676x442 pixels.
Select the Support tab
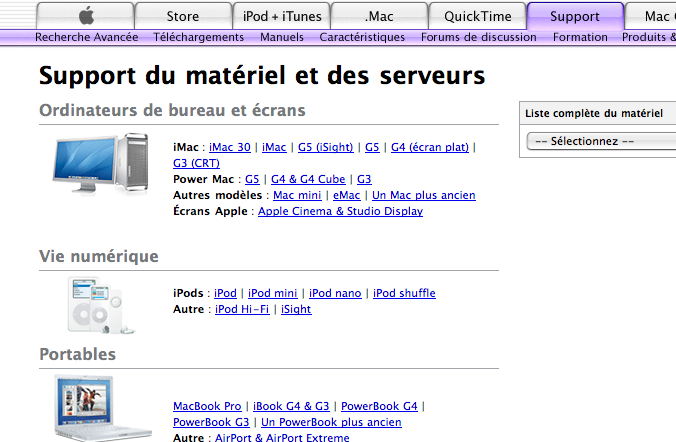[576, 16]
